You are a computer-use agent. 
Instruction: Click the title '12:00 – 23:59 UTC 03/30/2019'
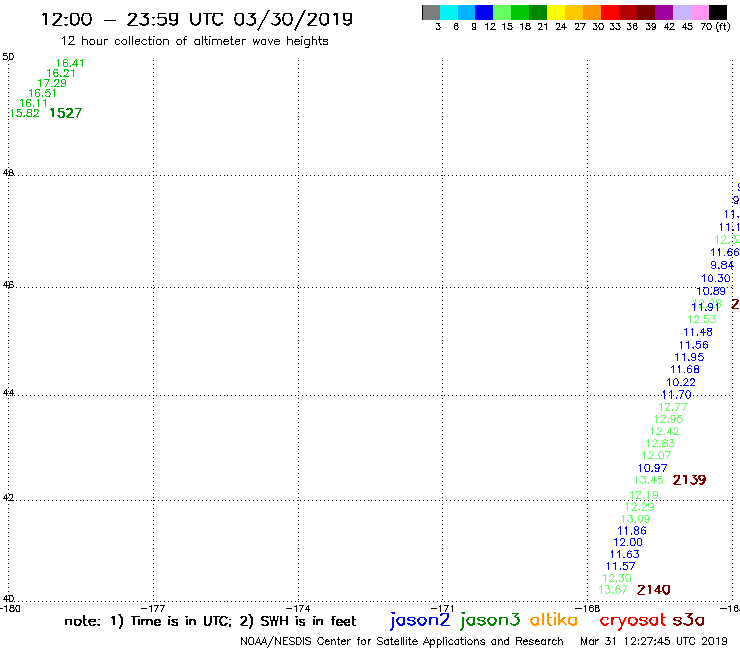[197, 19]
